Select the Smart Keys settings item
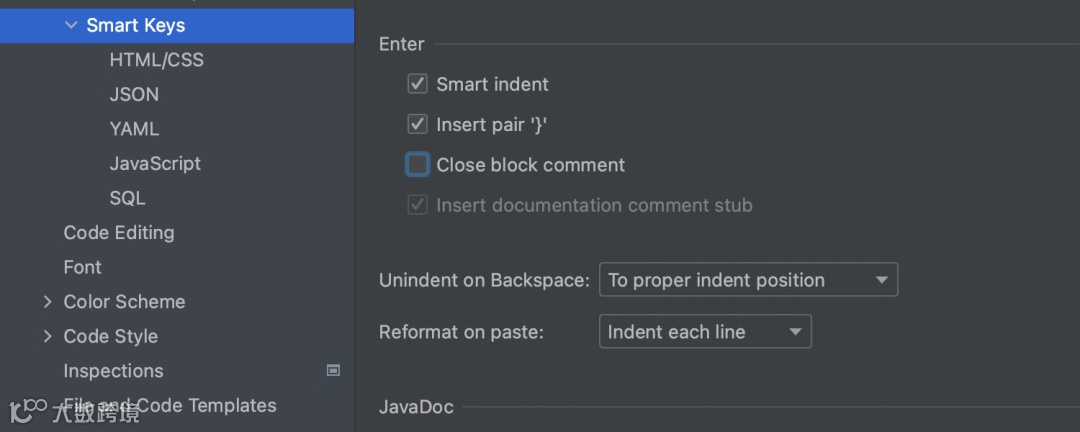 click(x=135, y=26)
